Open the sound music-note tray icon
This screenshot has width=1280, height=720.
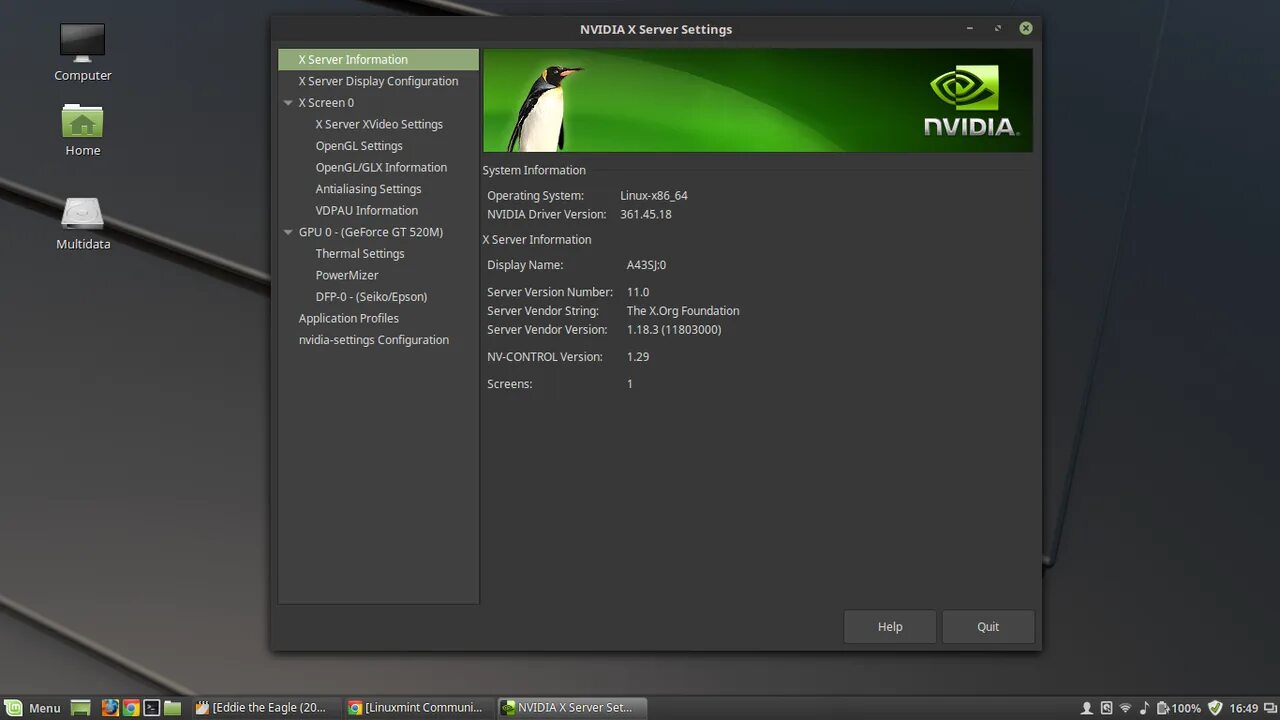click(x=1145, y=708)
